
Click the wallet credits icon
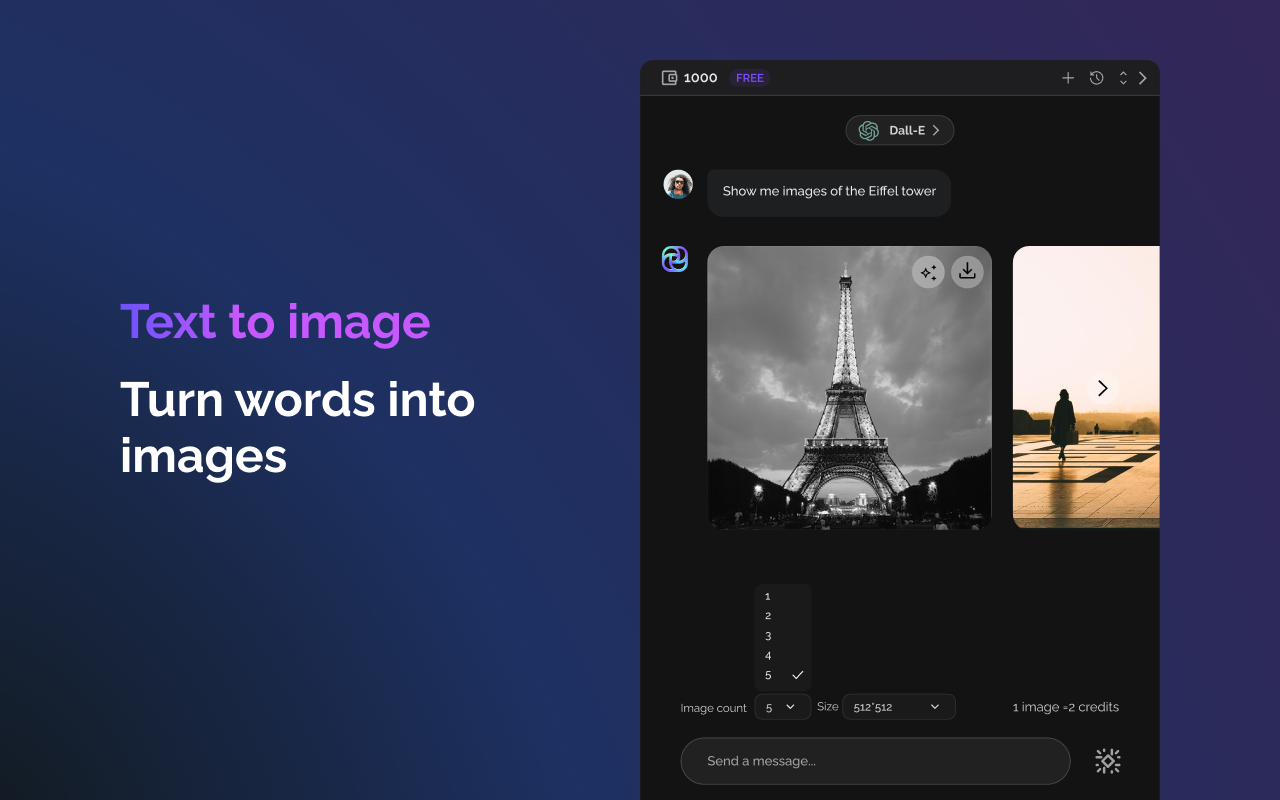click(669, 77)
